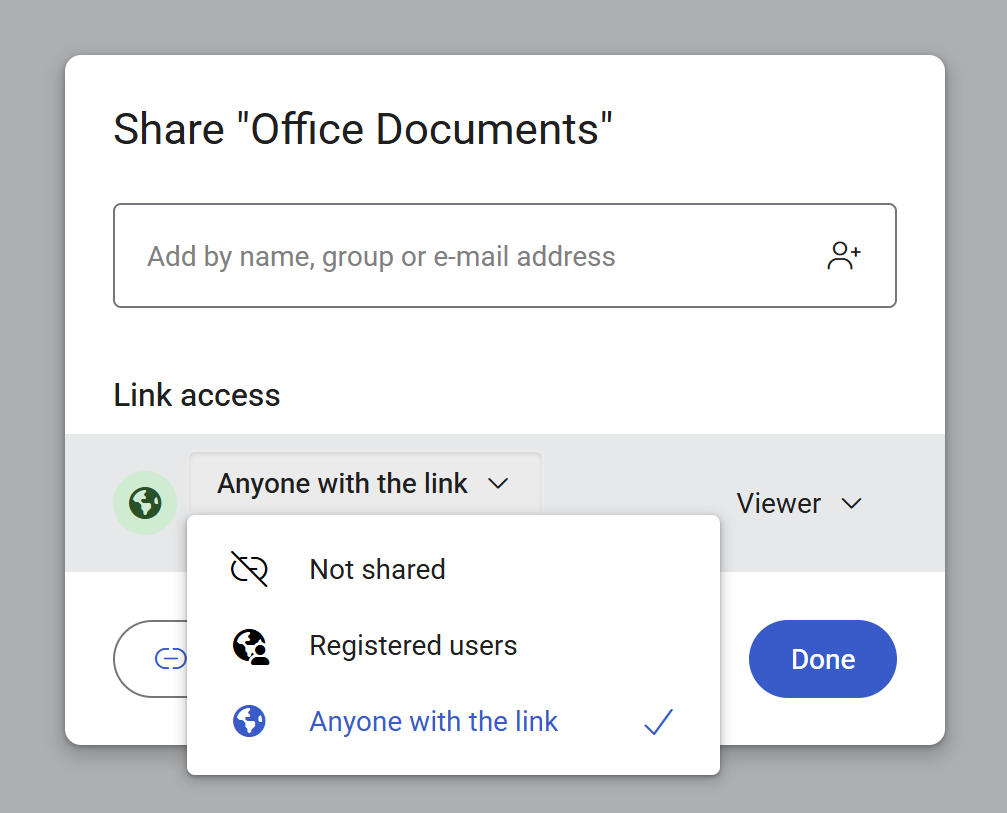Screen dimensions: 1007x813
Task: Open the Viewer role dropdown
Action: coord(797,503)
